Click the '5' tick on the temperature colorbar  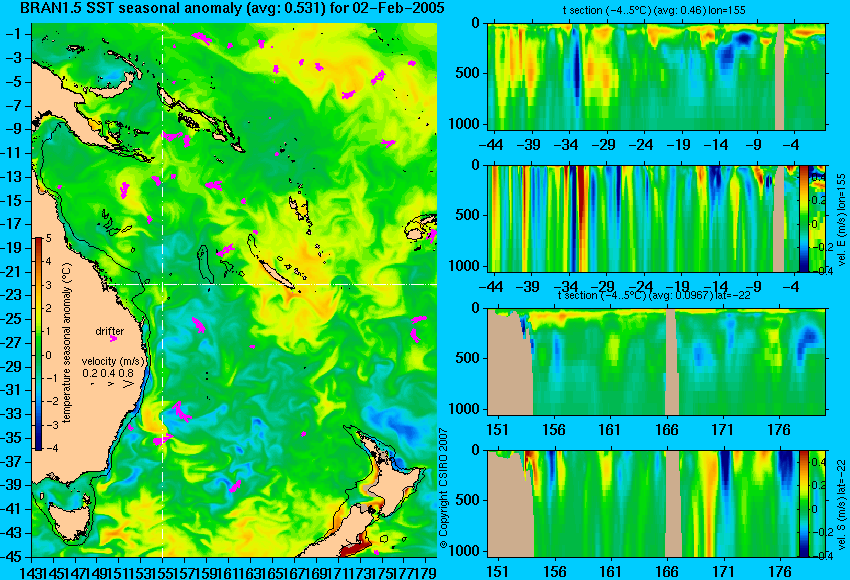[x=48, y=238]
